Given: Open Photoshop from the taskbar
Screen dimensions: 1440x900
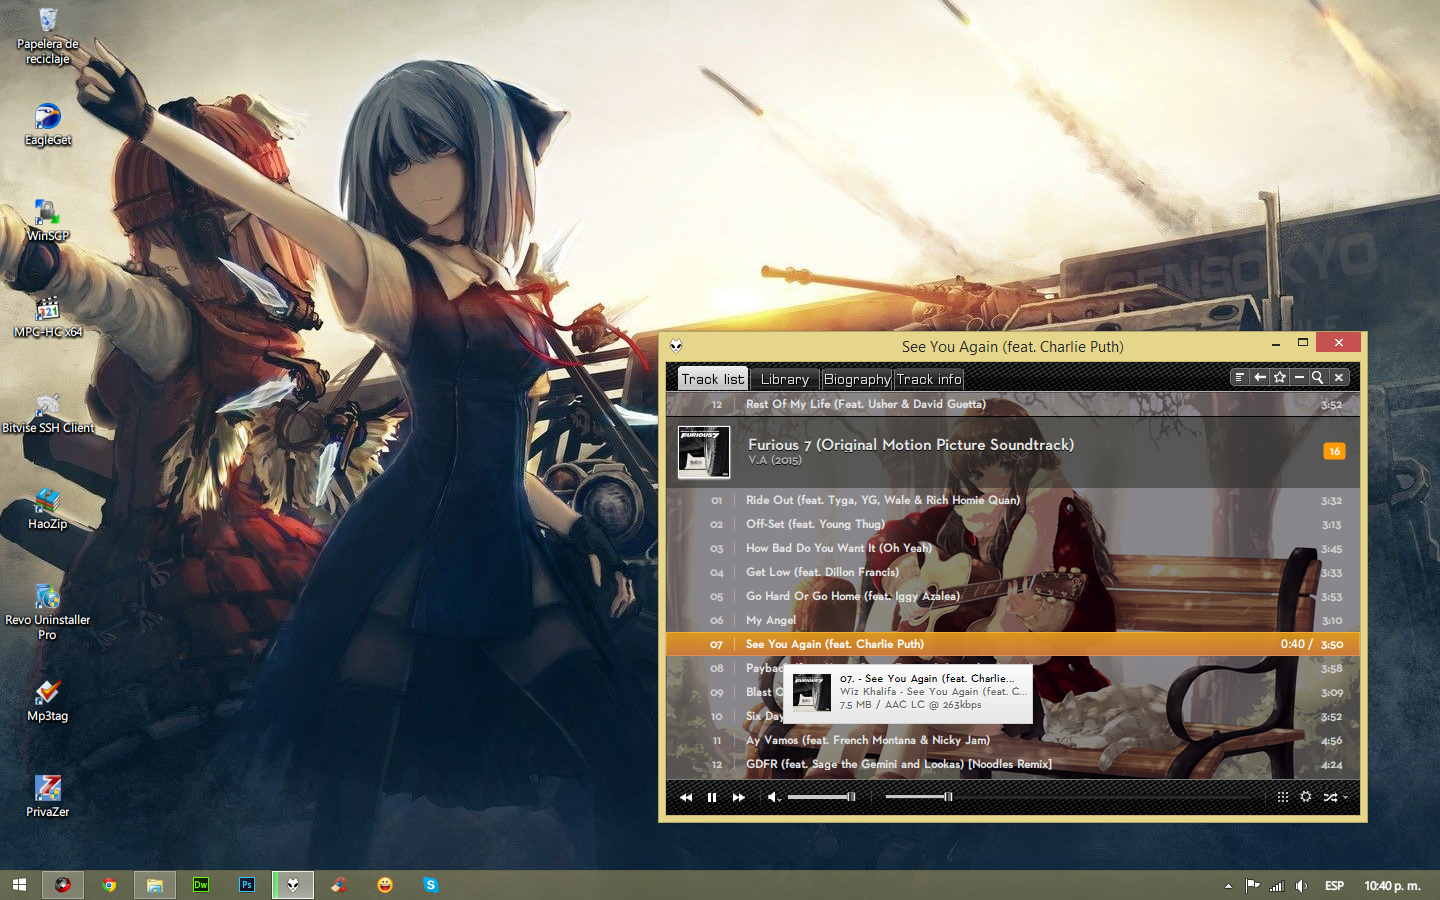Looking at the screenshot, I should click(247, 885).
